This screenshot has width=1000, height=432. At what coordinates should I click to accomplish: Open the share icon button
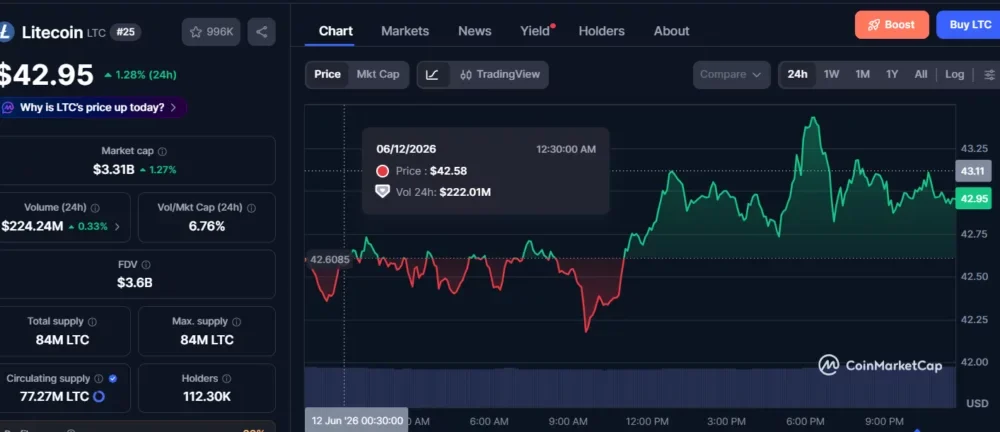point(261,32)
